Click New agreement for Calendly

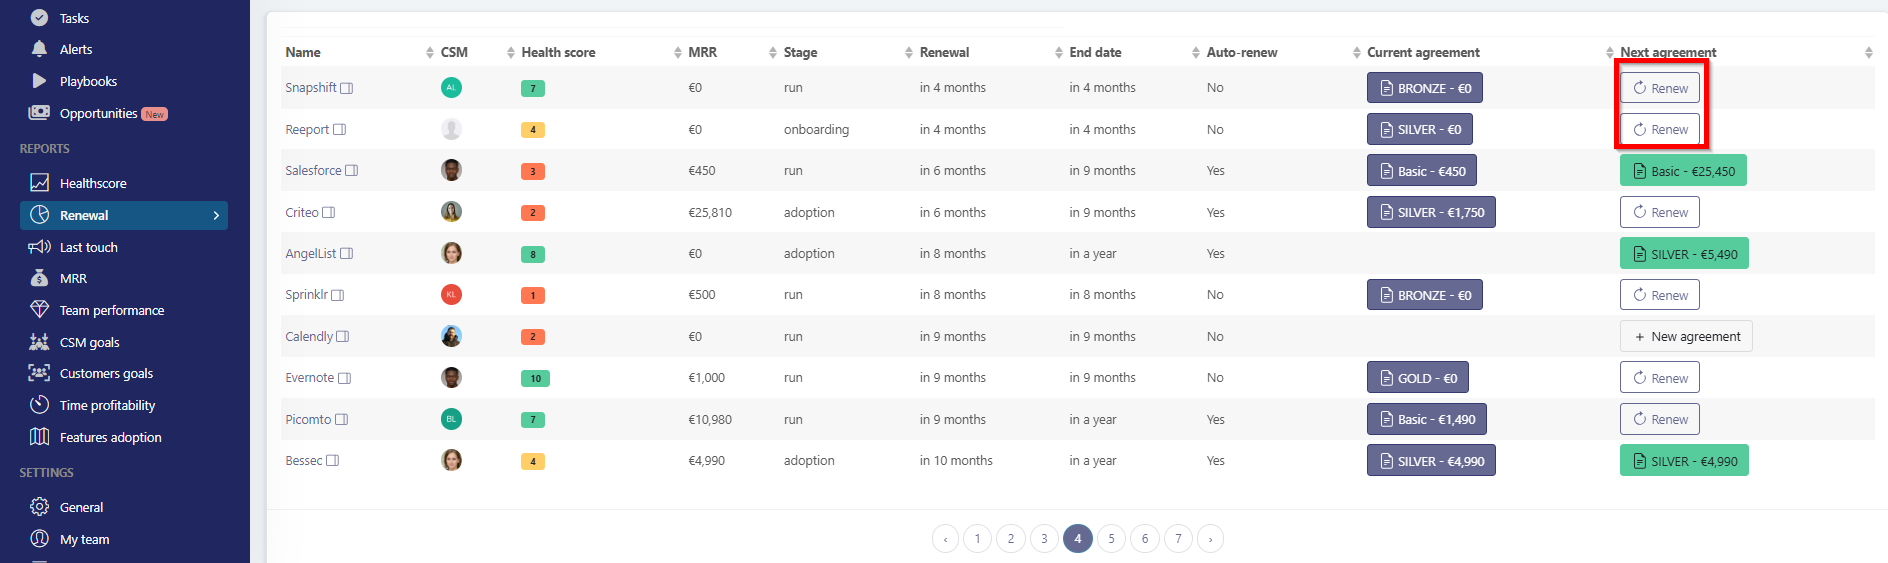[x=1685, y=337]
